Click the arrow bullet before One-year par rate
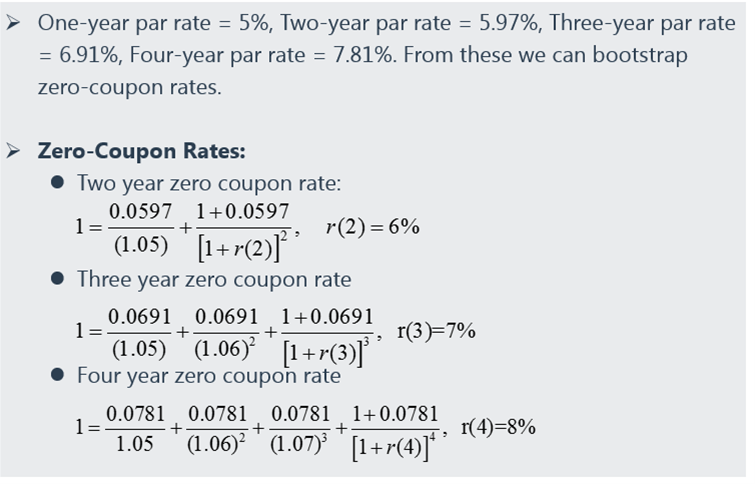Screen dimensions: 755x484 [13, 23]
